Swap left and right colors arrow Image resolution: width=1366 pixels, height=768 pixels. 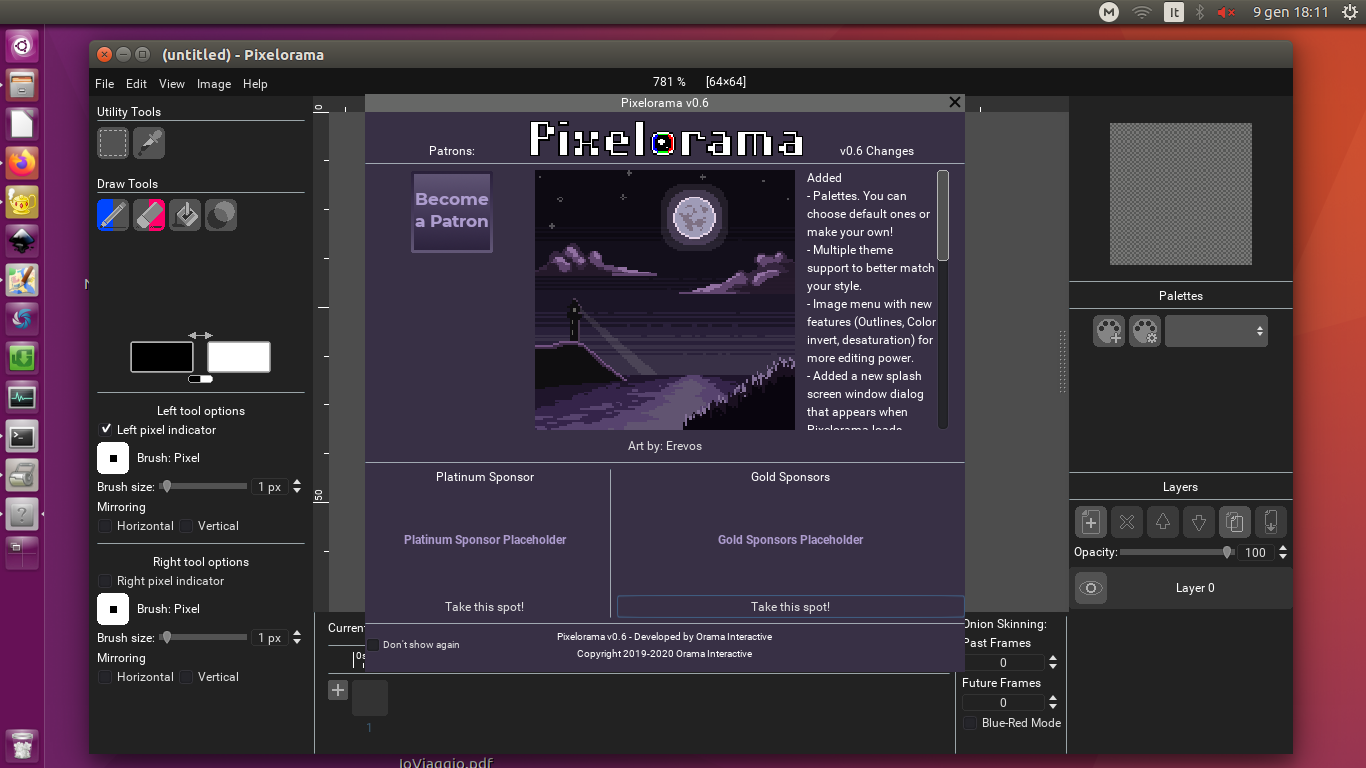tap(200, 335)
